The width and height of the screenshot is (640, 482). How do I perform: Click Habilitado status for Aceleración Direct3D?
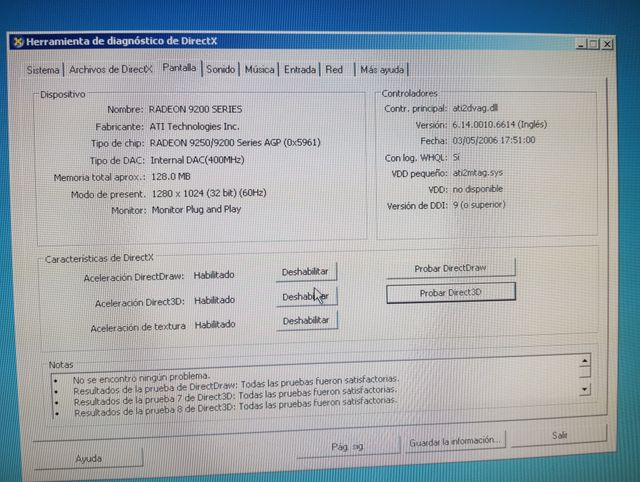(x=214, y=300)
